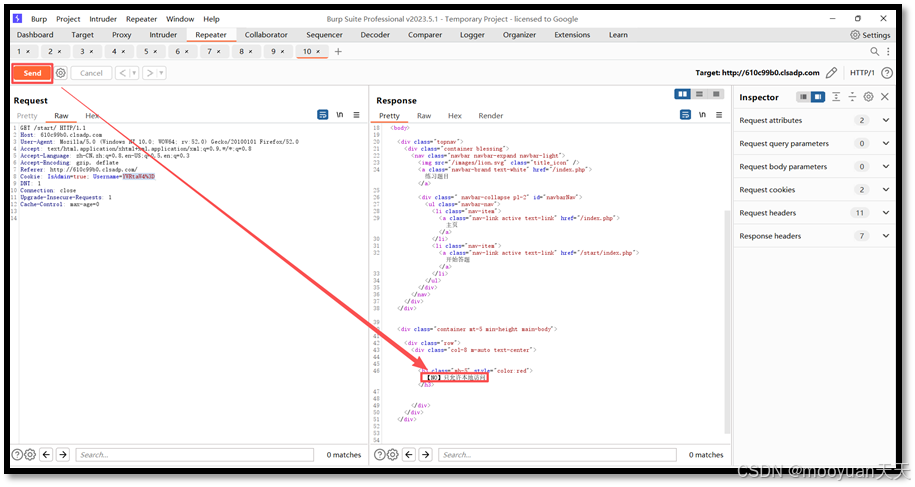This screenshot has width=915, height=487.
Task: Close the Inspector panel
Action: click(x=885, y=97)
